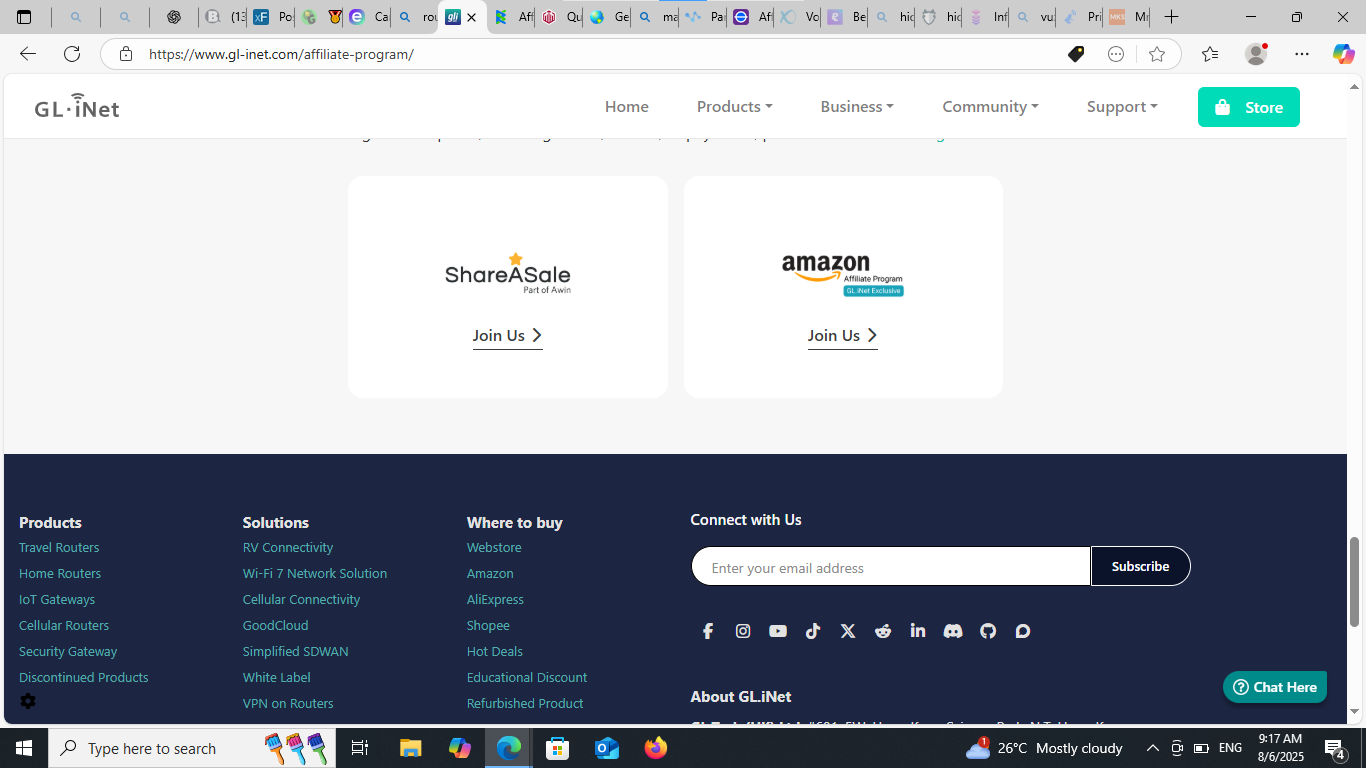Open tab actions menu icon
Screen dimensions: 1366x768
(25, 17)
